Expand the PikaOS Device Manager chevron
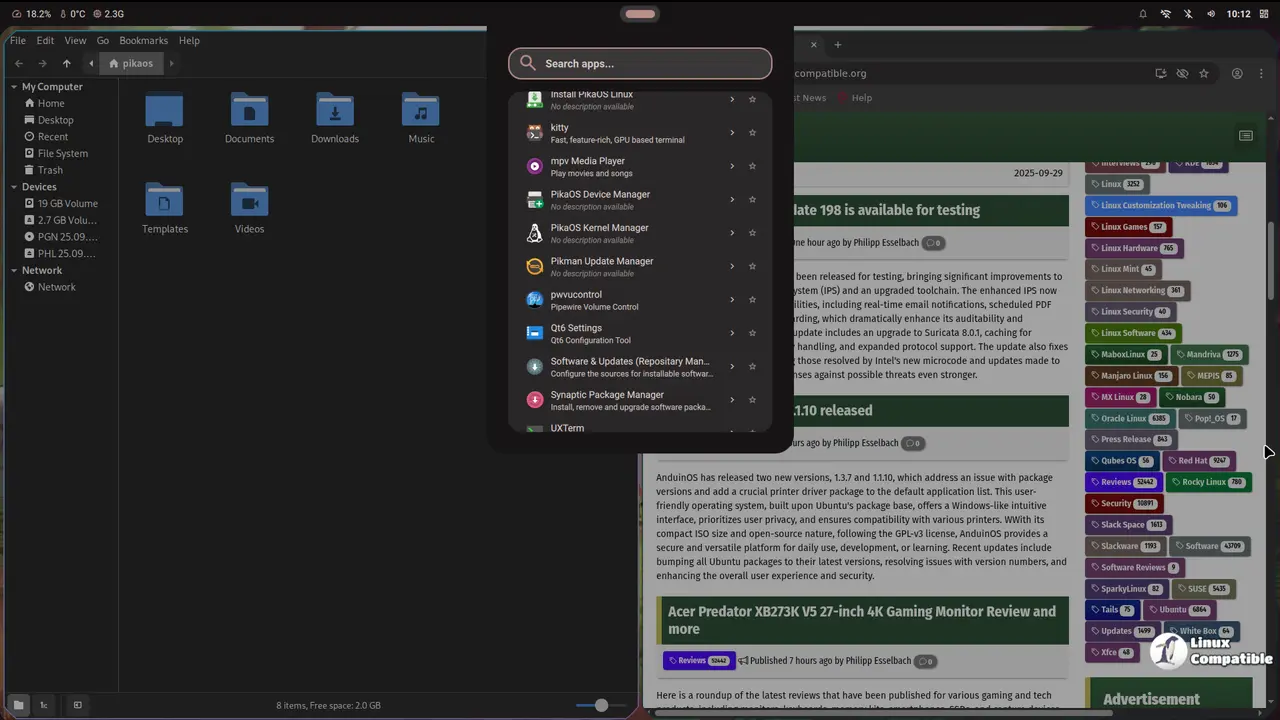This screenshot has width=1280, height=720. pyautogui.click(x=732, y=199)
